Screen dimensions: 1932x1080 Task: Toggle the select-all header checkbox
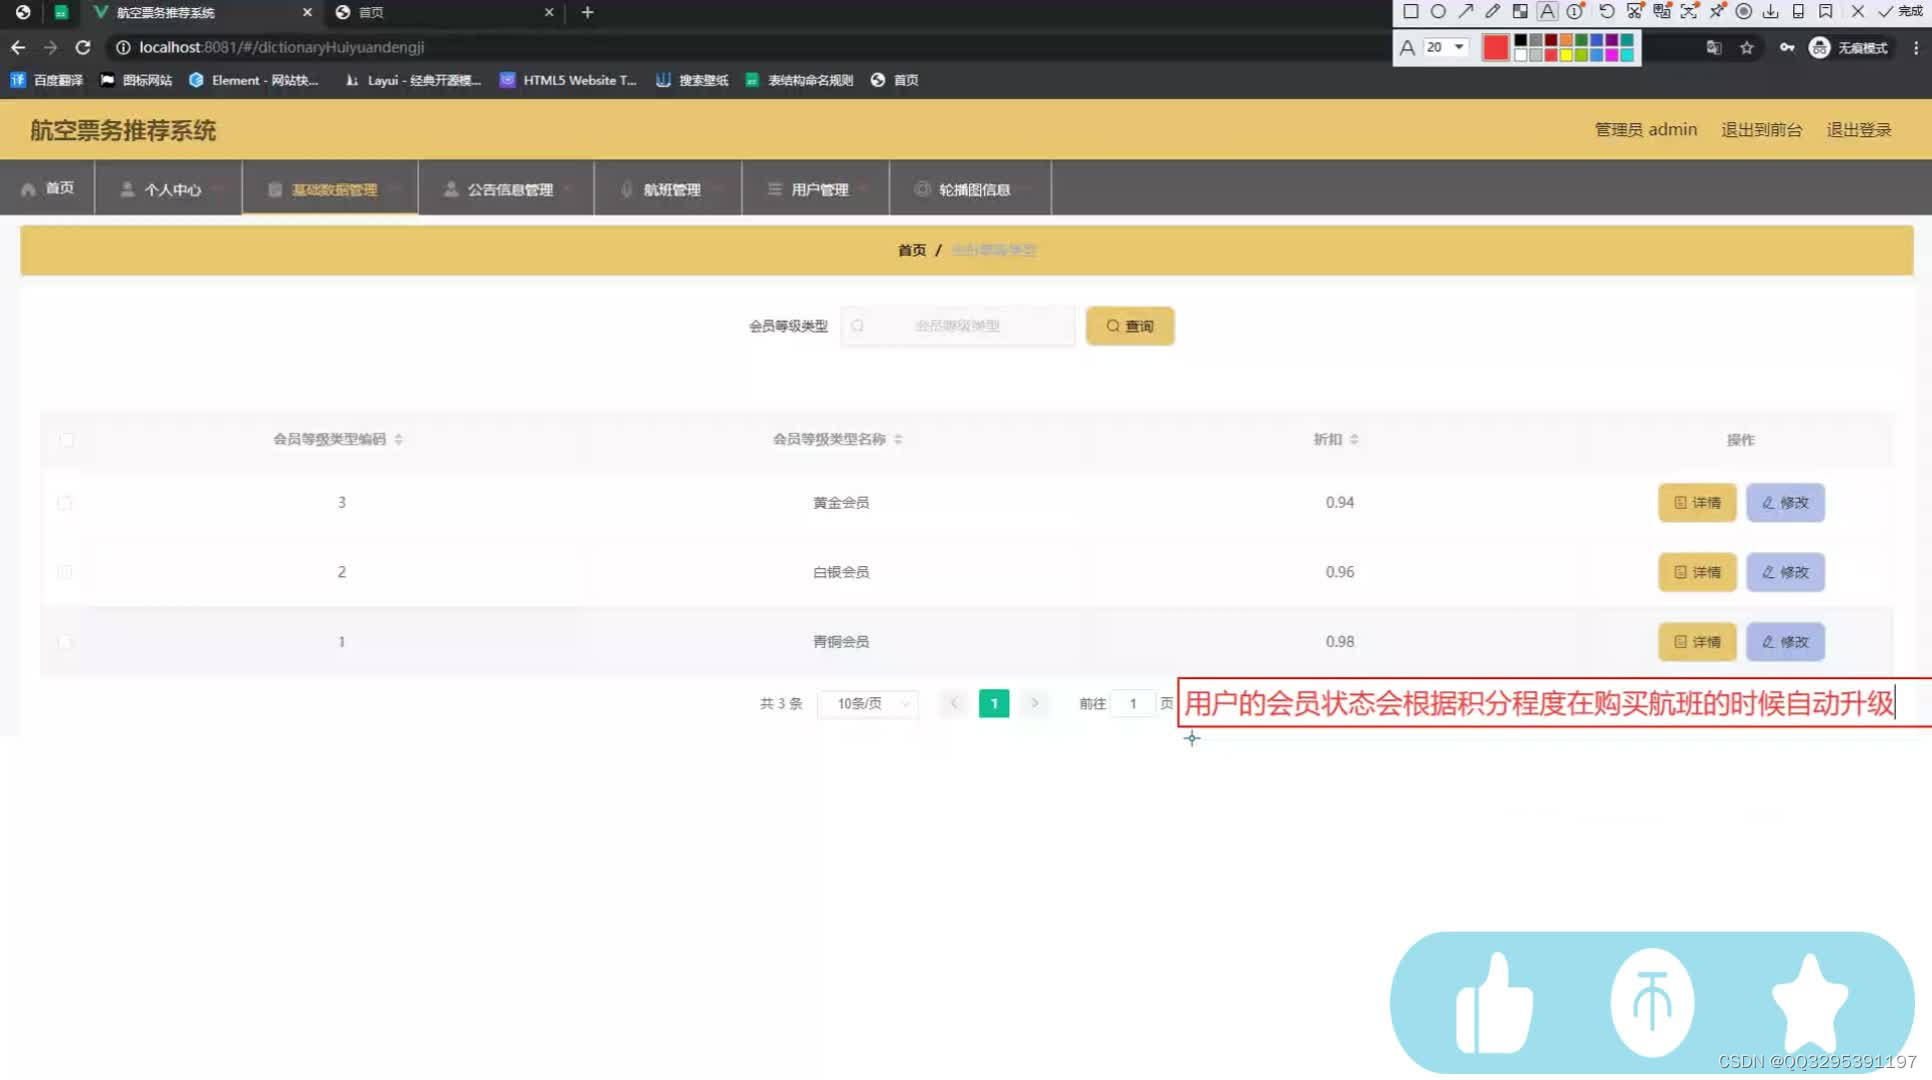[x=66, y=440]
